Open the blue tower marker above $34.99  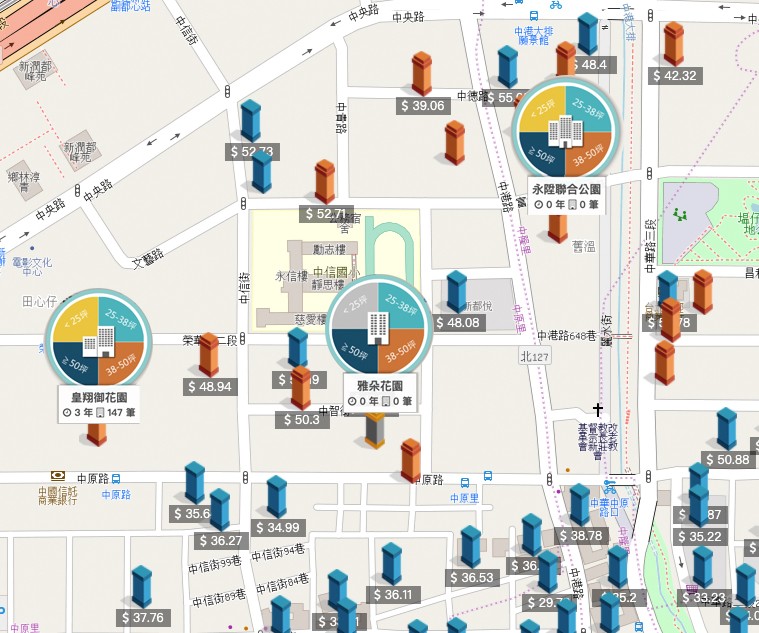pyautogui.click(x=276, y=497)
